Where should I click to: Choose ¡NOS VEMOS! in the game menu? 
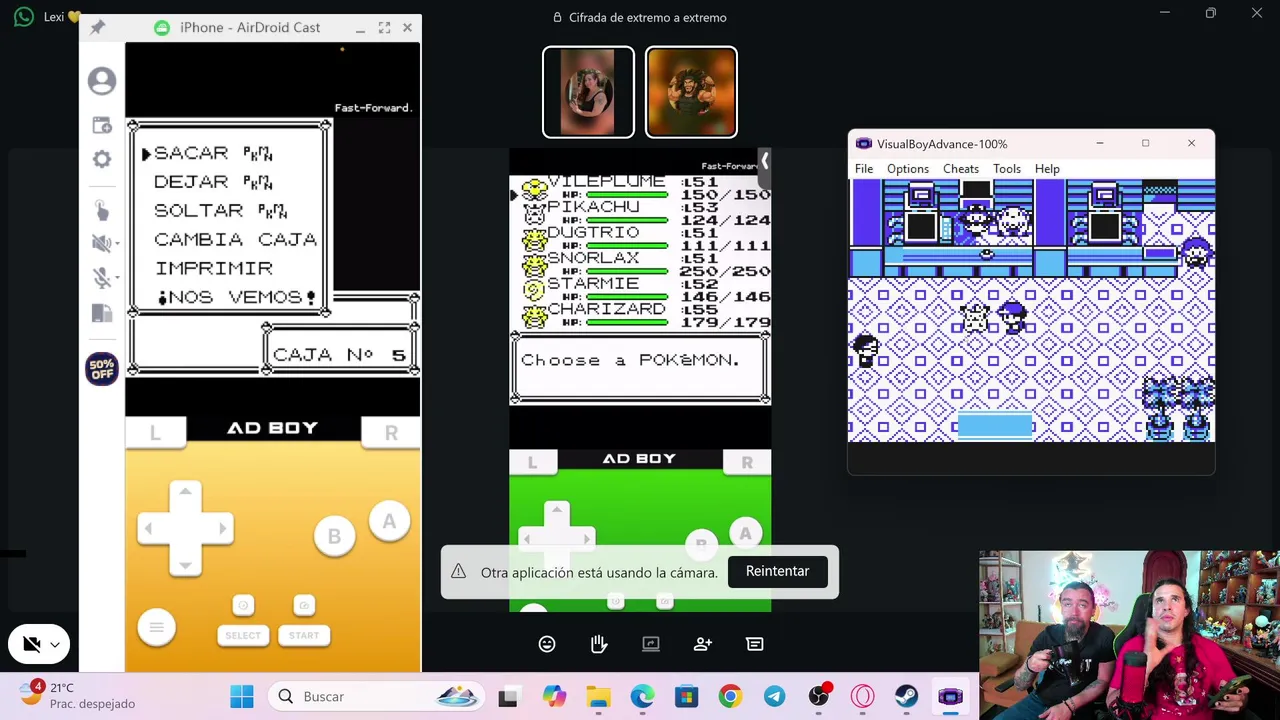(236, 297)
